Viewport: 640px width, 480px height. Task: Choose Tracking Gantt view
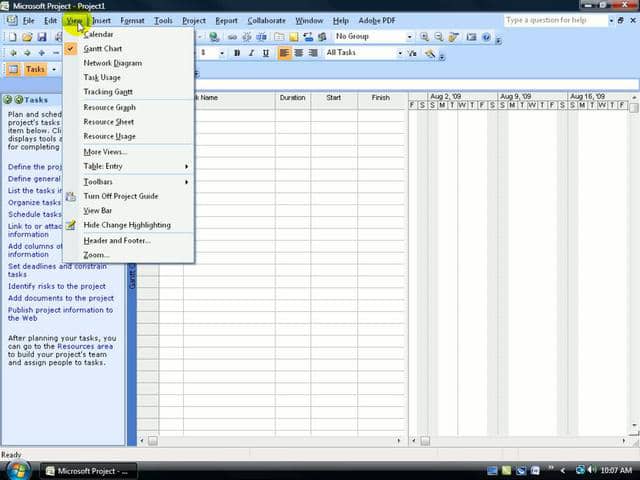(x=128, y=92)
